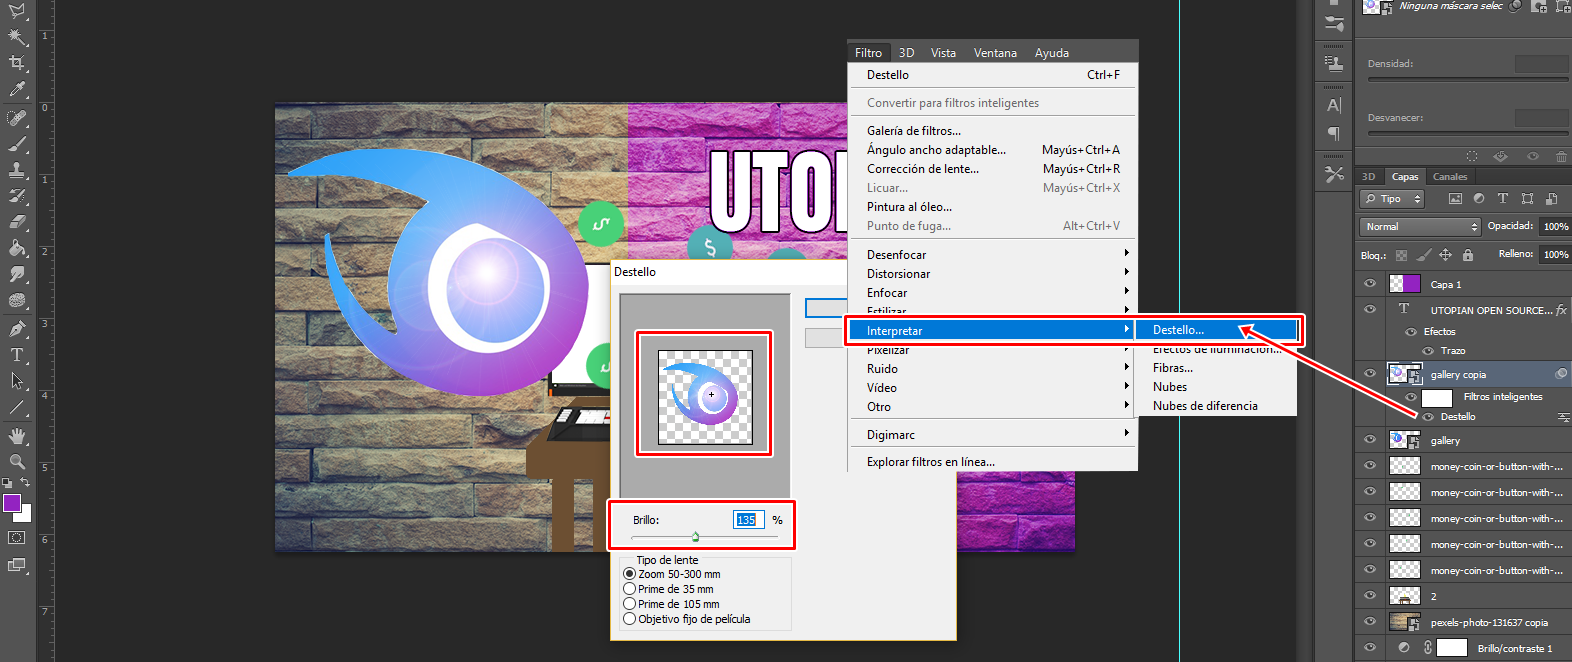Image resolution: width=1572 pixels, height=662 pixels.
Task: Toggle Trazo effect visibility
Action: coord(1428,351)
